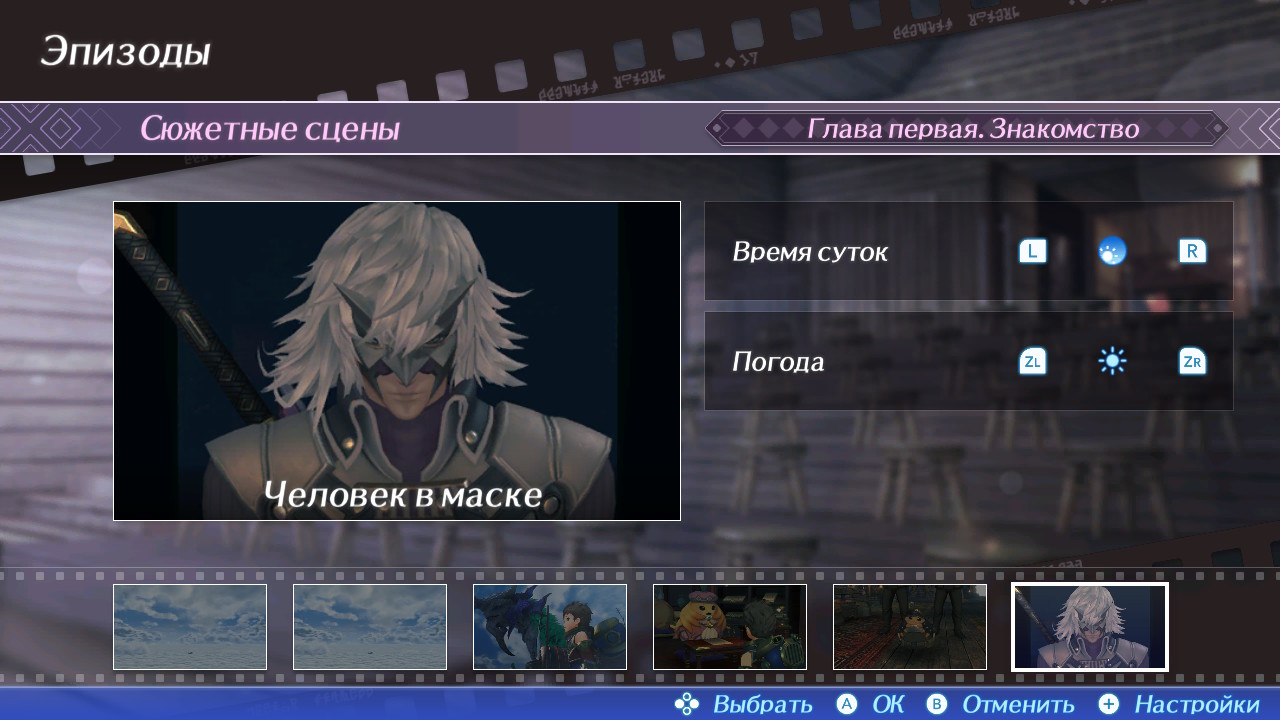The image size is (1280, 720).
Task: Click the A button icon
Action: click(x=847, y=704)
